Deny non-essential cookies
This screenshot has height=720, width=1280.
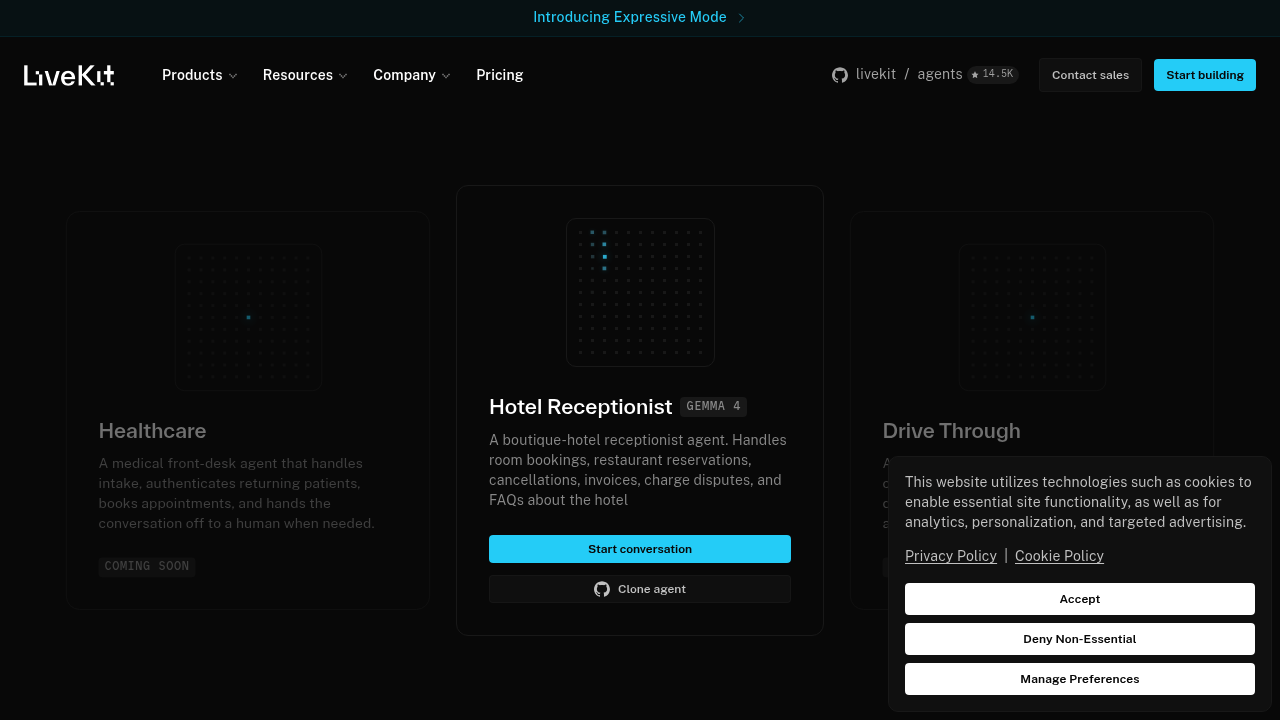(x=1080, y=639)
